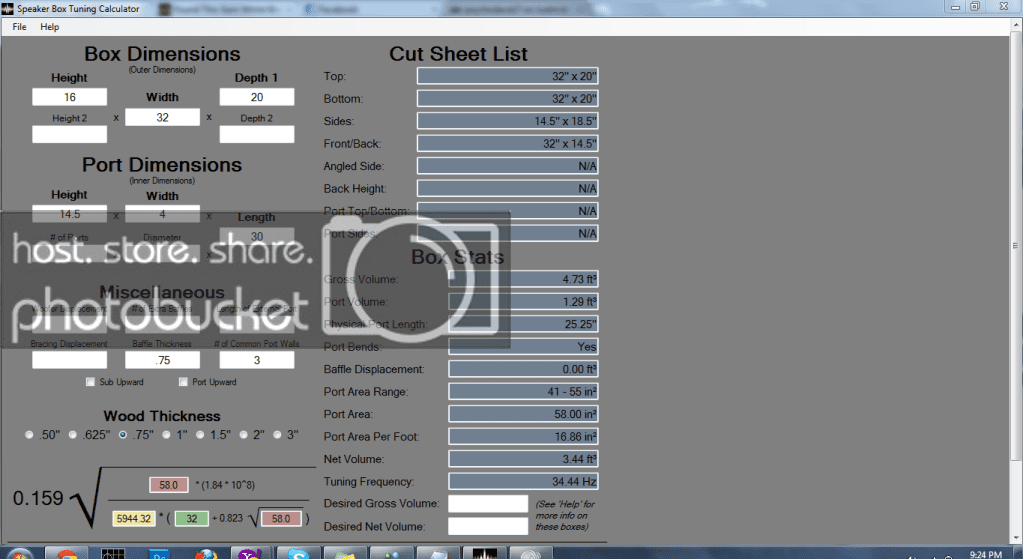The height and width of the screenshot is (559, 1023).
Task: Click the pink 58.0 box under square root
Action: 281,519
